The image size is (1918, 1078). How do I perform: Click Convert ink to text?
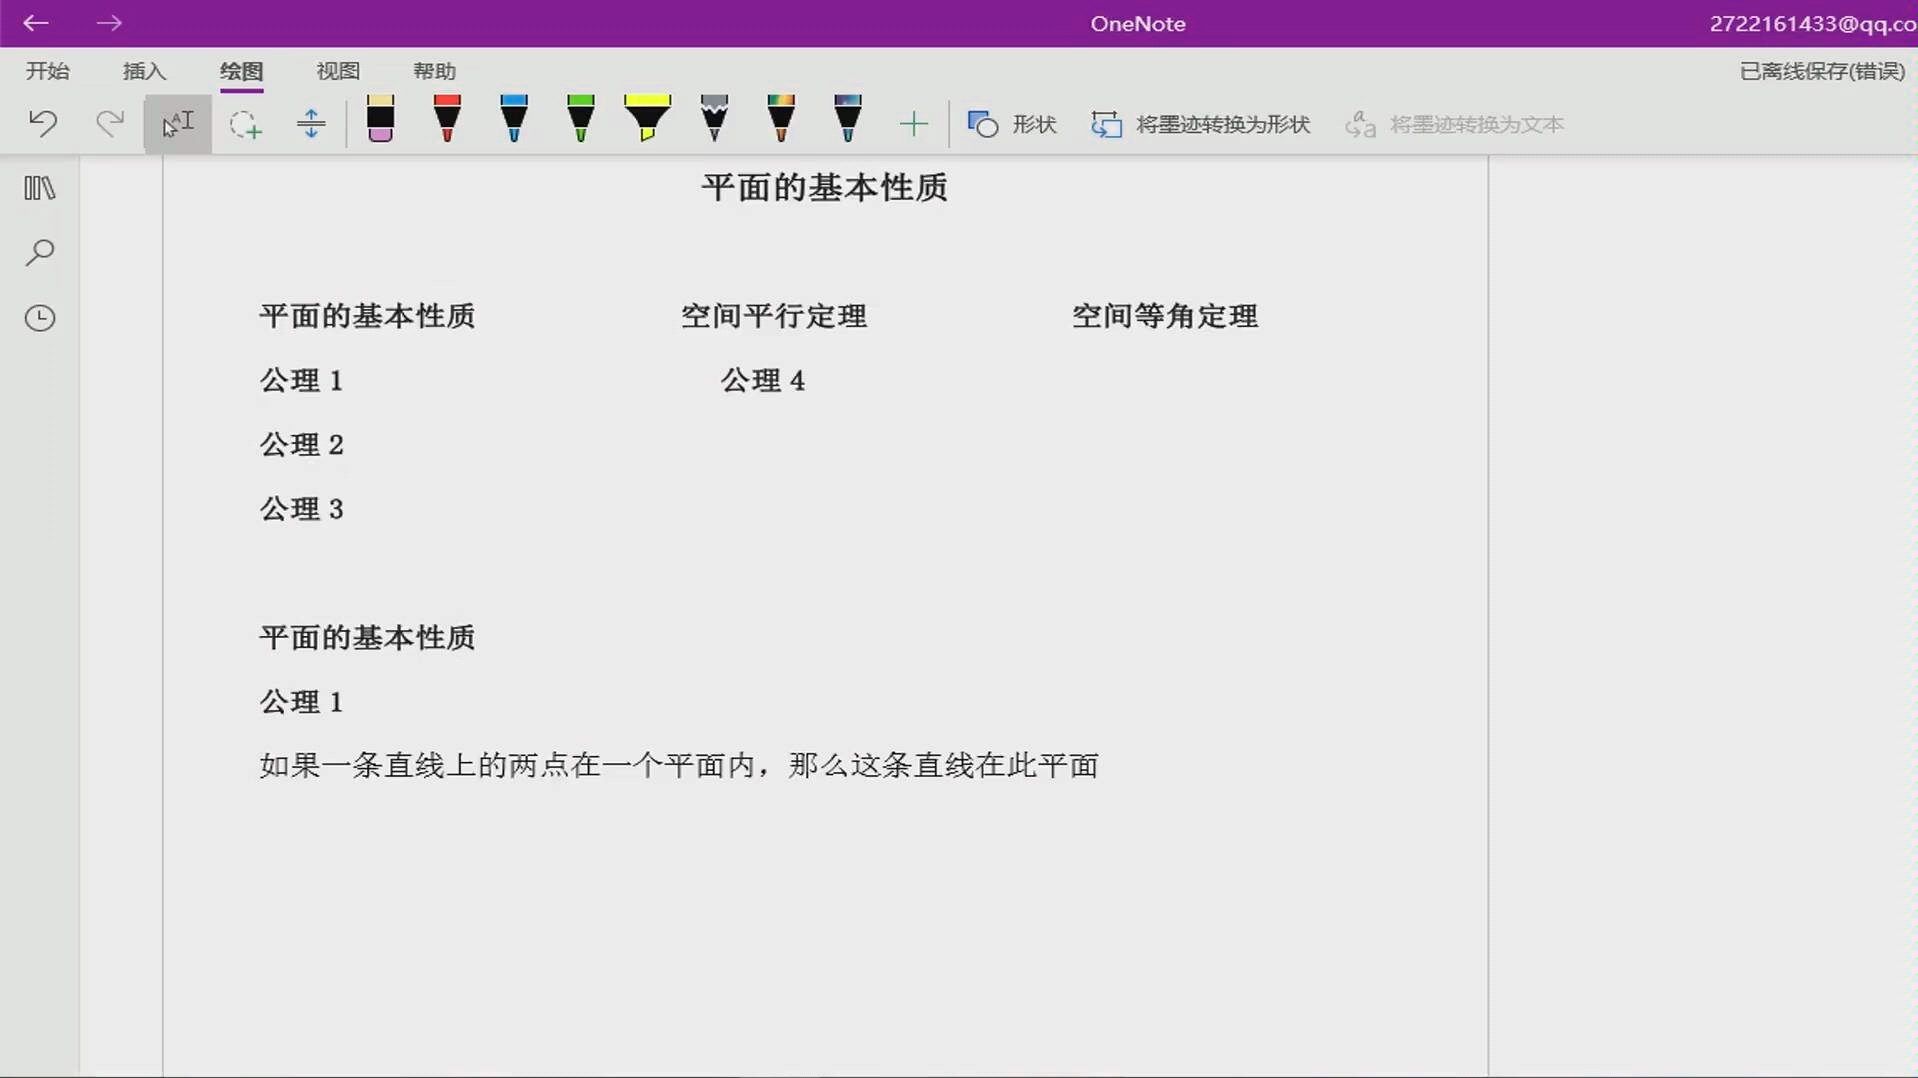pos(1454,124)
